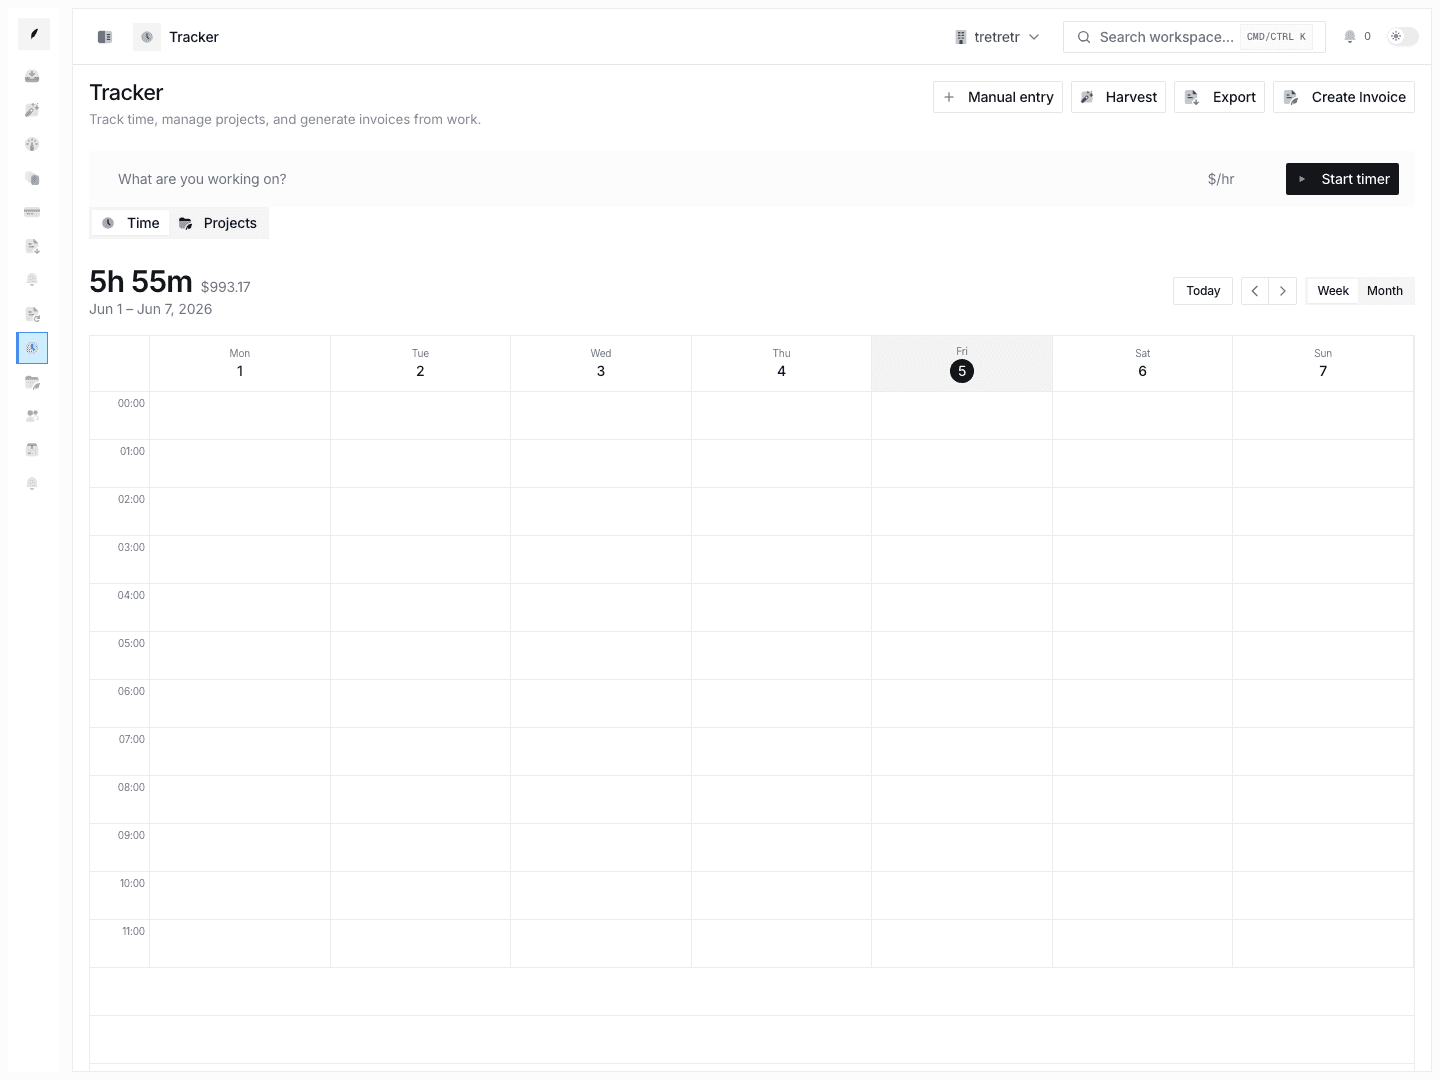Click the Harvest import button
1440x1080 pixels.
pyautogui.click(x=1118, y=97)
